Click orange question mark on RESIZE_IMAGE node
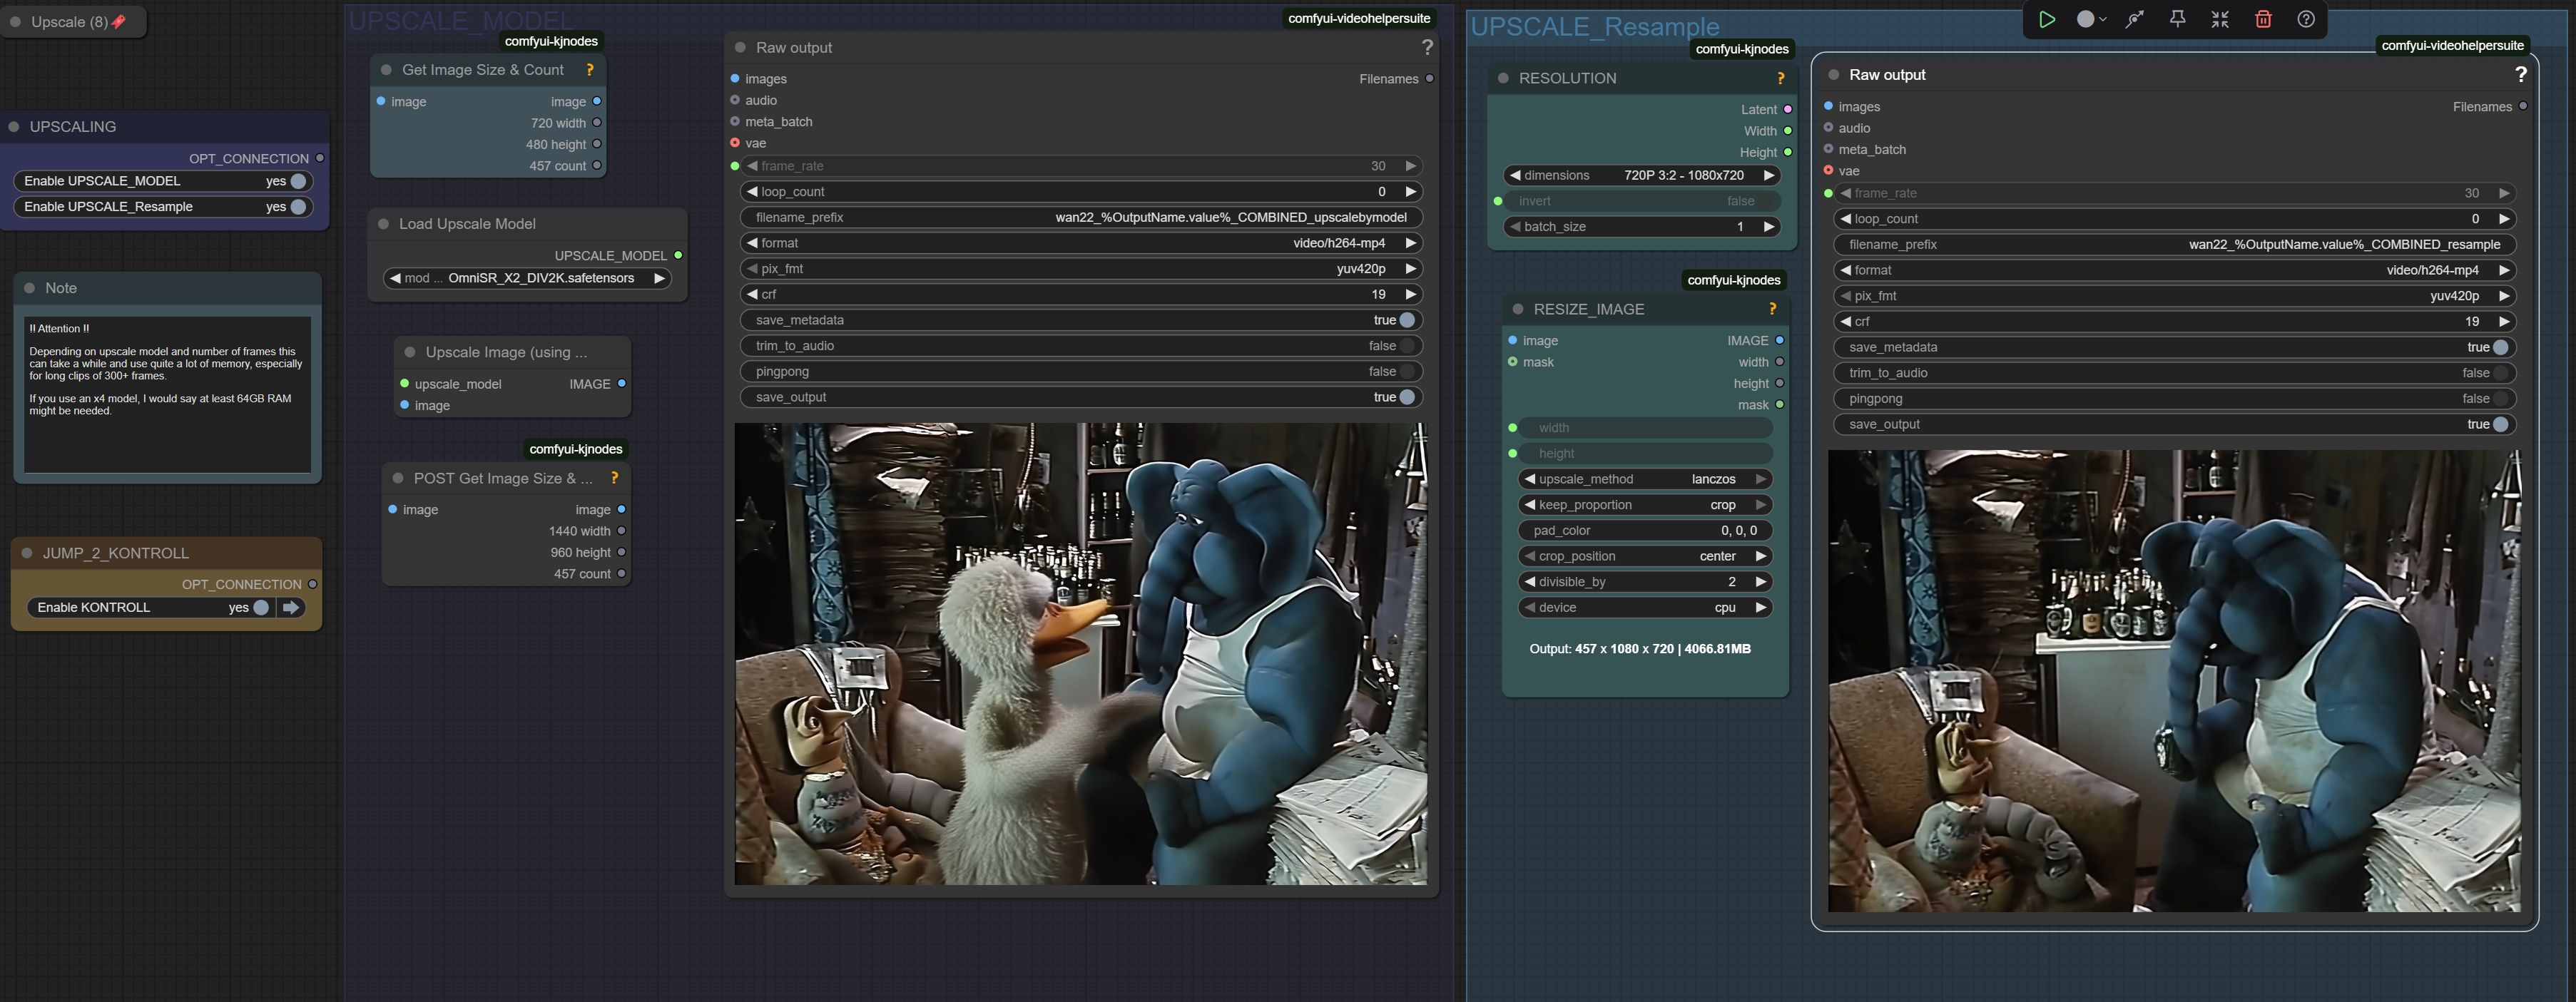Image resolution: width=2576 pixels, height=1002 pixels. point(1772,309)
